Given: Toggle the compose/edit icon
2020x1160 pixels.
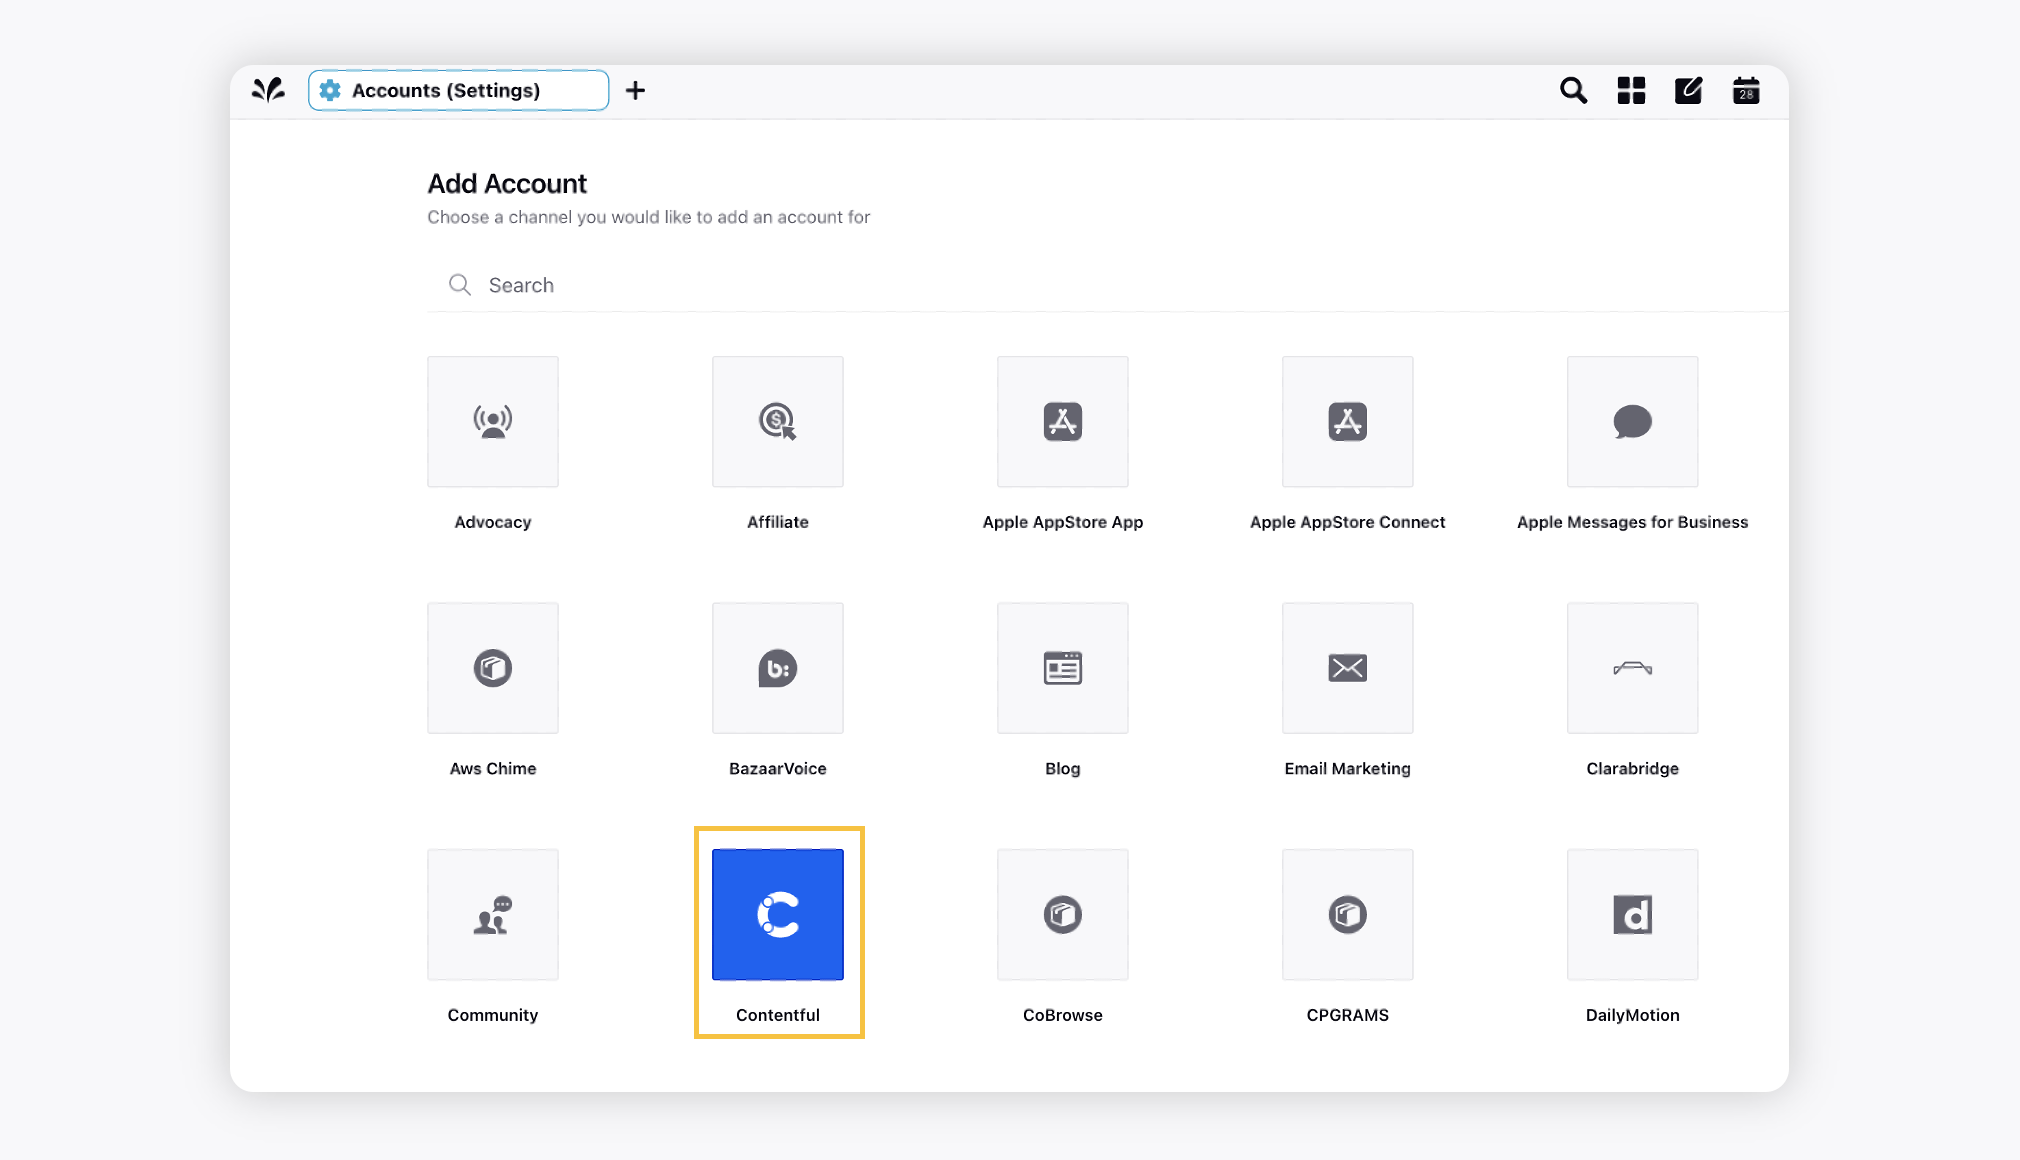Looking at the screenshot, I should 1690,90.
